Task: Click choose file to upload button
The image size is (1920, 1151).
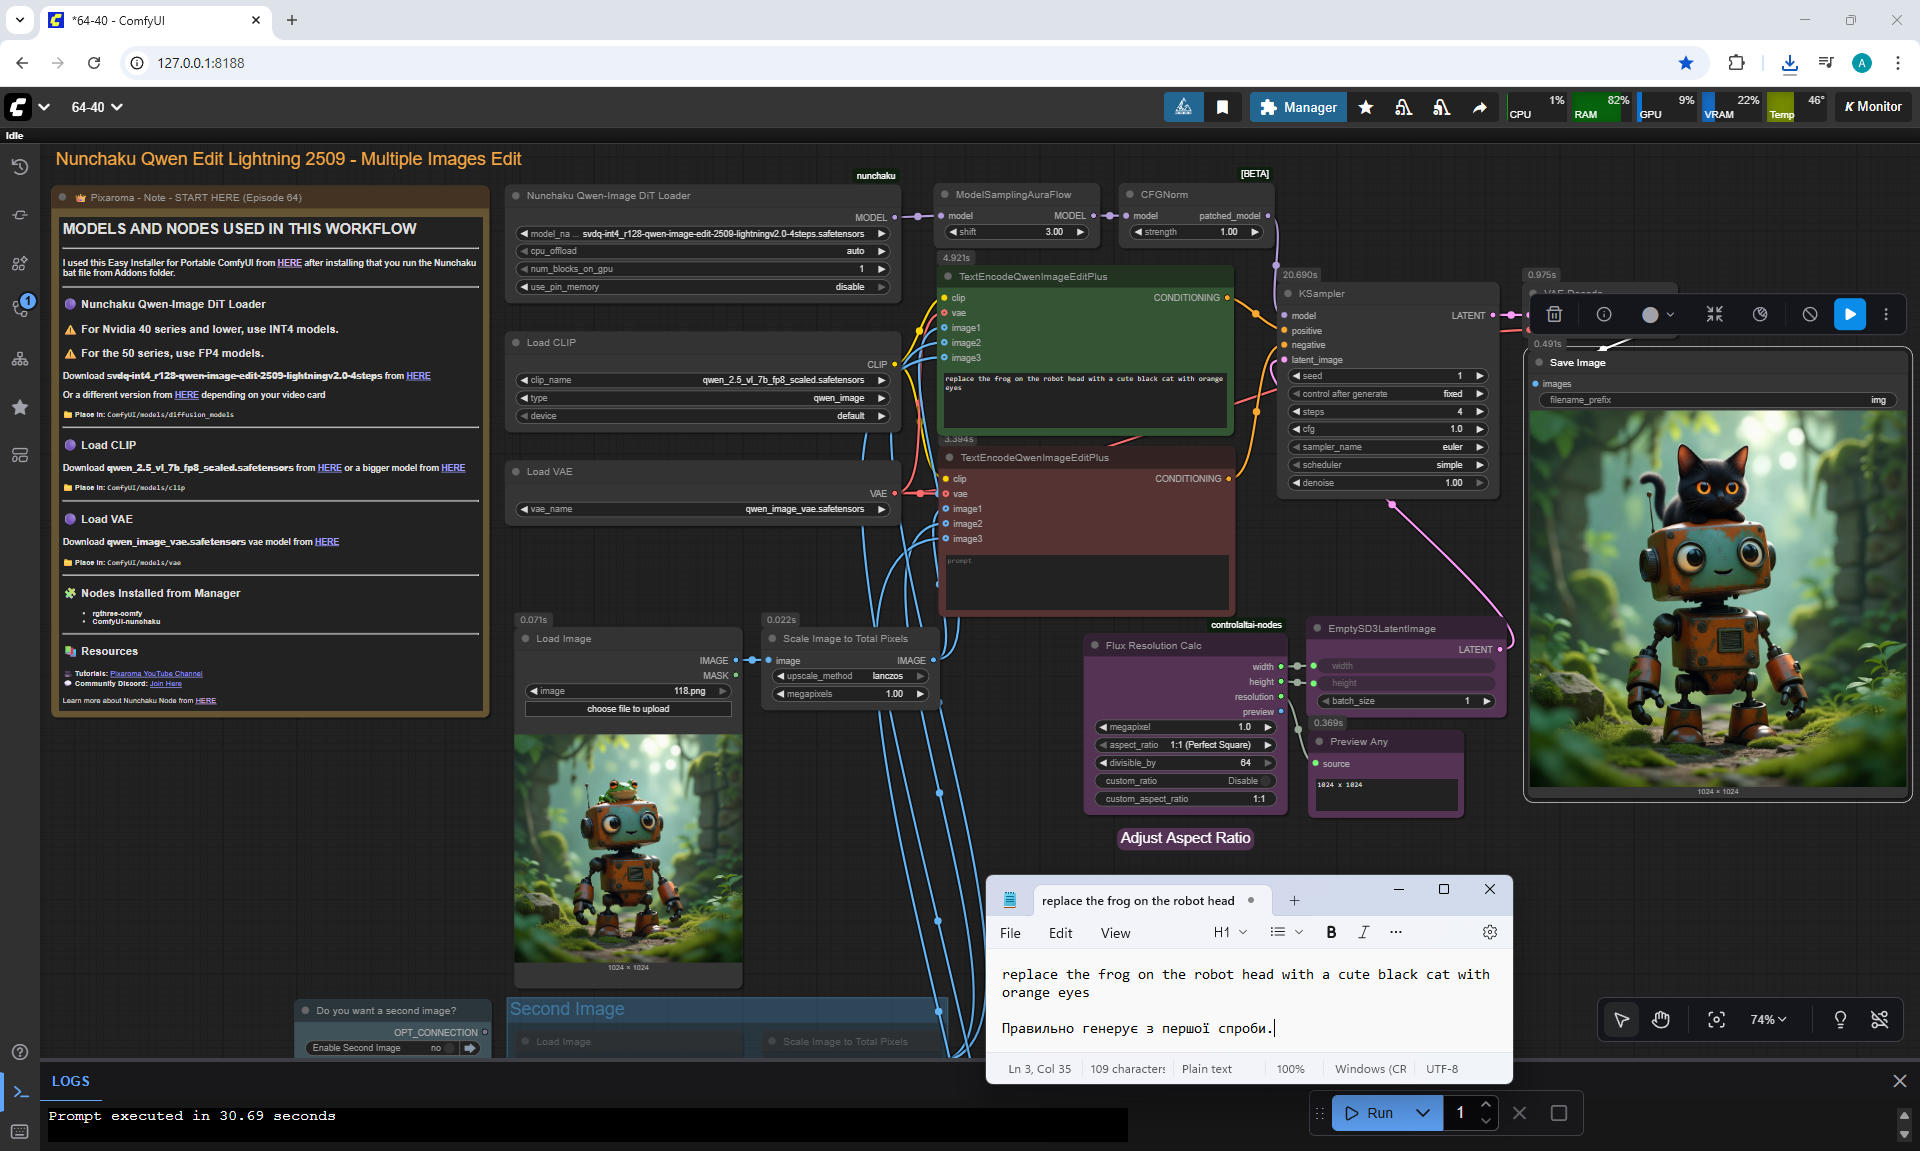Action: [628, 709]
